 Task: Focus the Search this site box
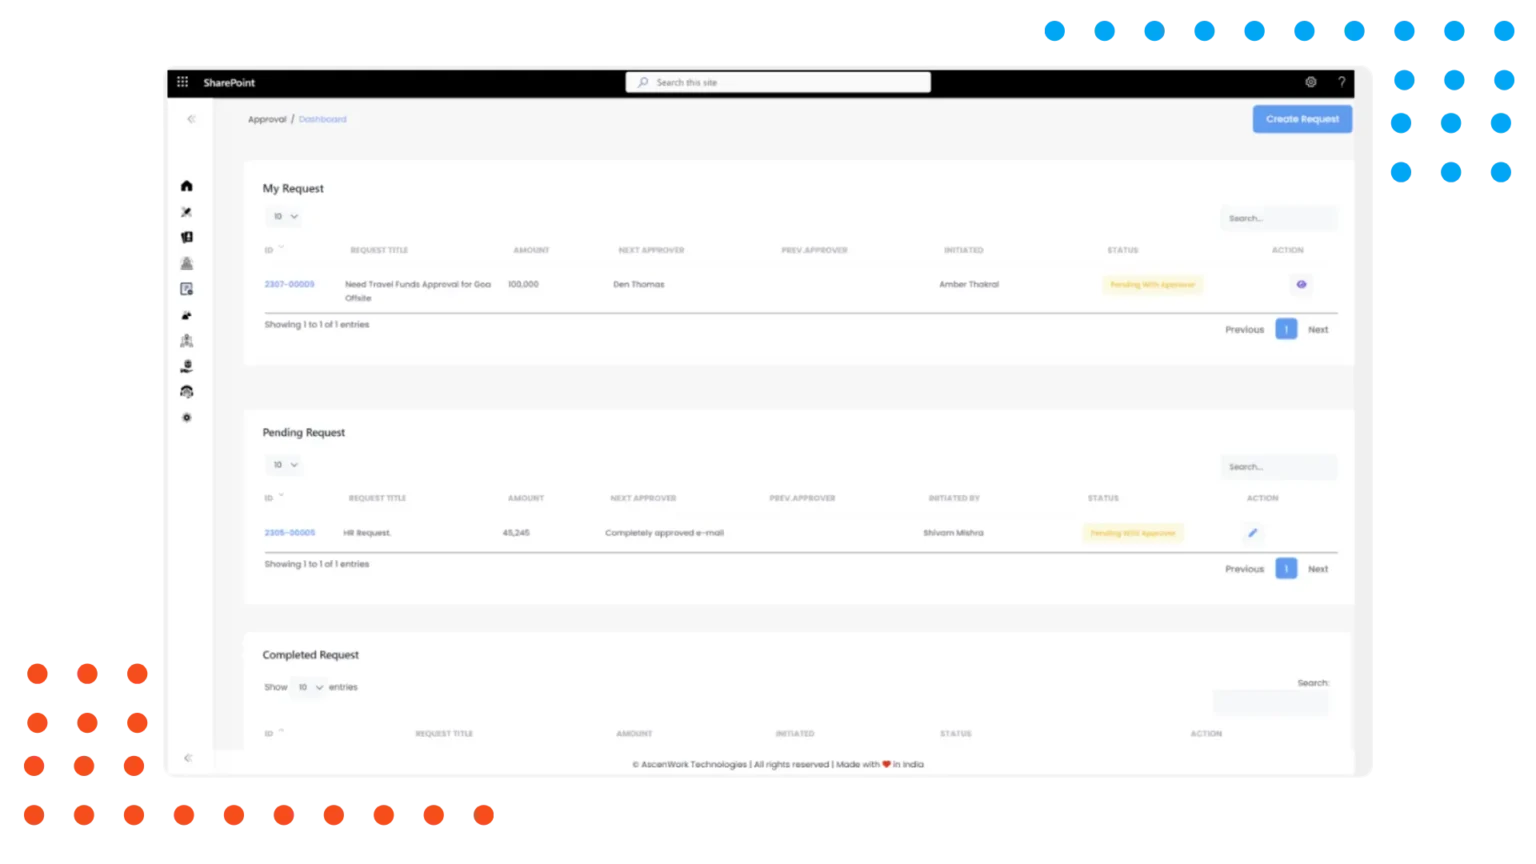click(x=778, y=82)
